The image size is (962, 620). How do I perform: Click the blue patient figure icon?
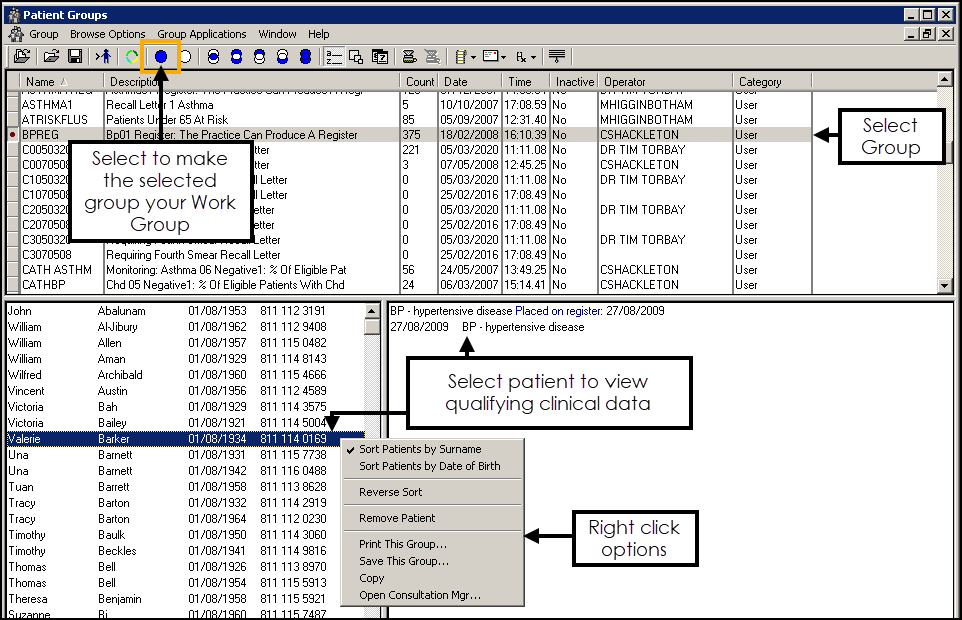coord(104,57)
